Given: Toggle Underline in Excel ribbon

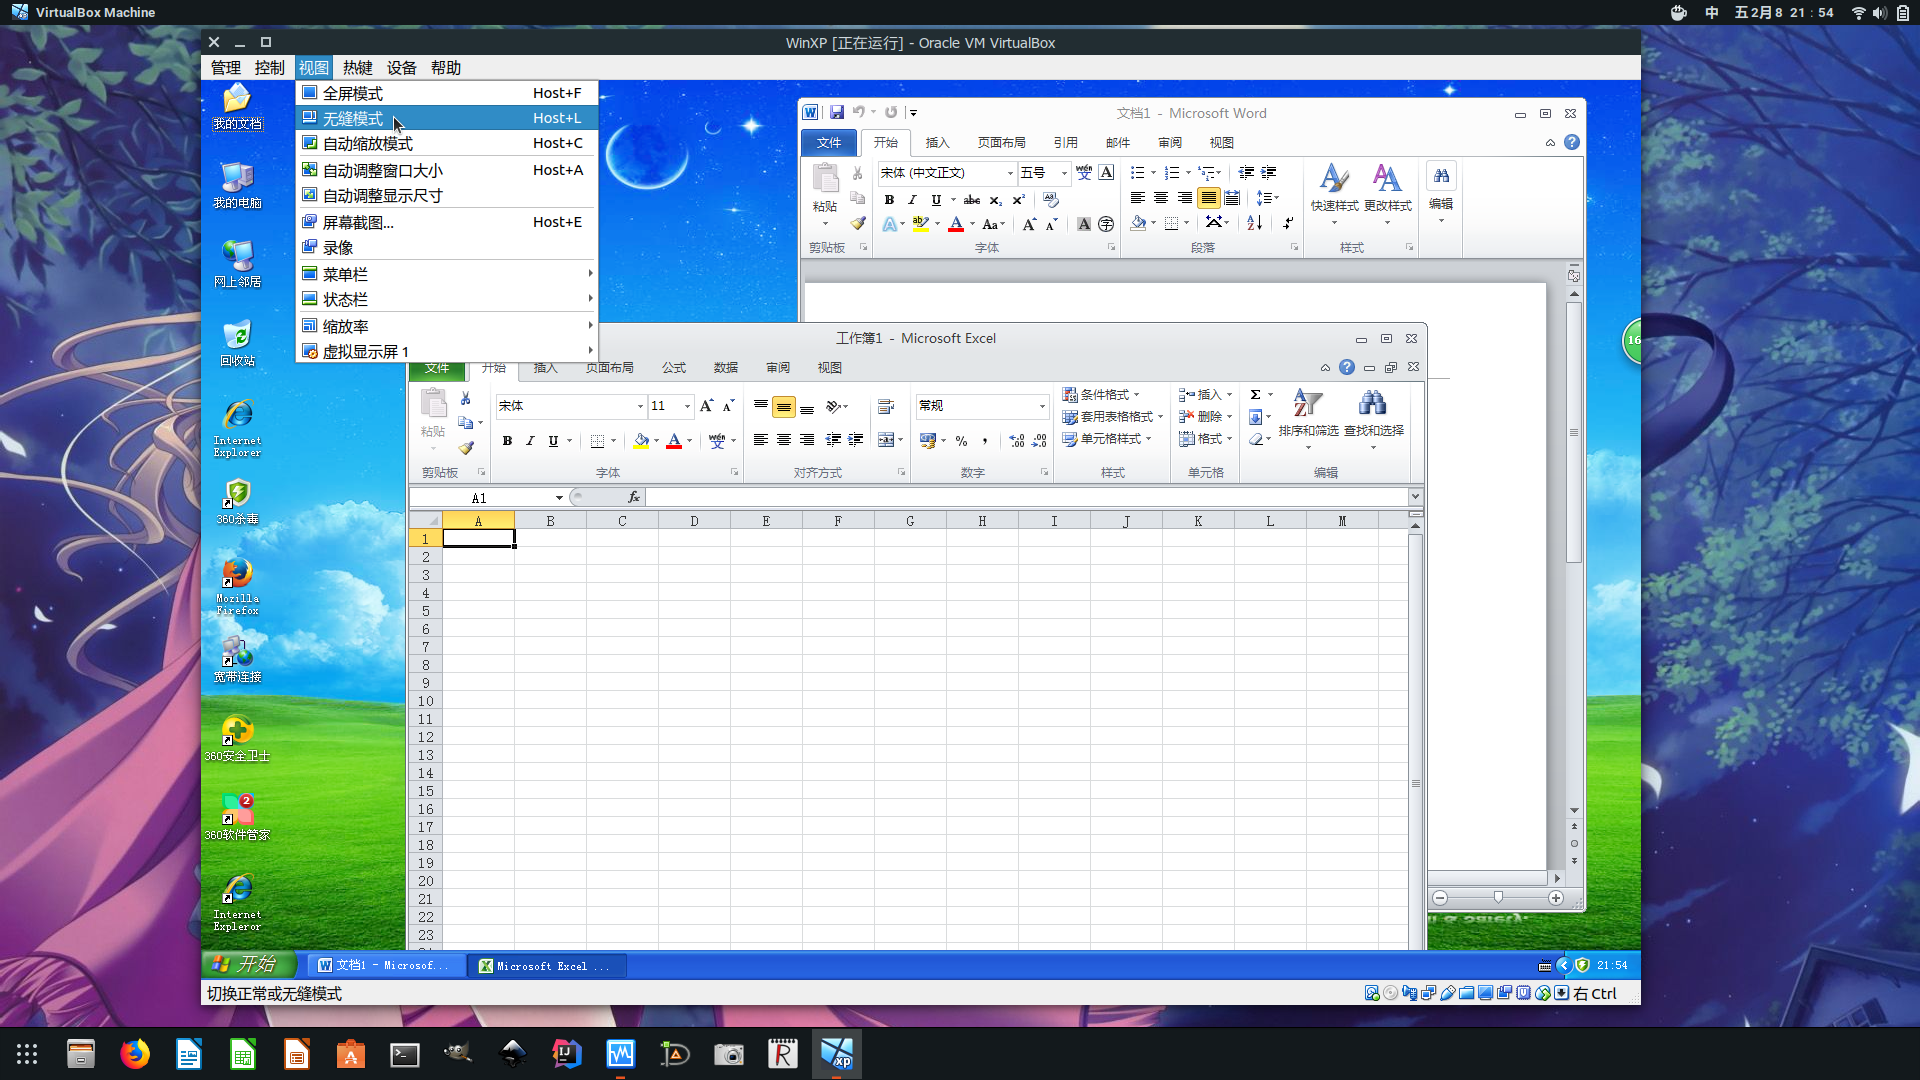Looking at the screenshot, I should [x=553, y=441].
